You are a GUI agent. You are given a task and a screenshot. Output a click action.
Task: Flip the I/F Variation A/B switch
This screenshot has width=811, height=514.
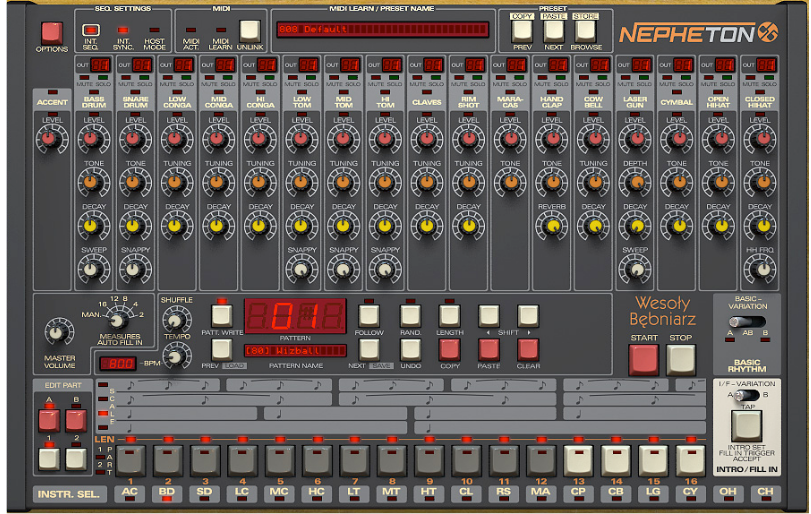[747, 396]
